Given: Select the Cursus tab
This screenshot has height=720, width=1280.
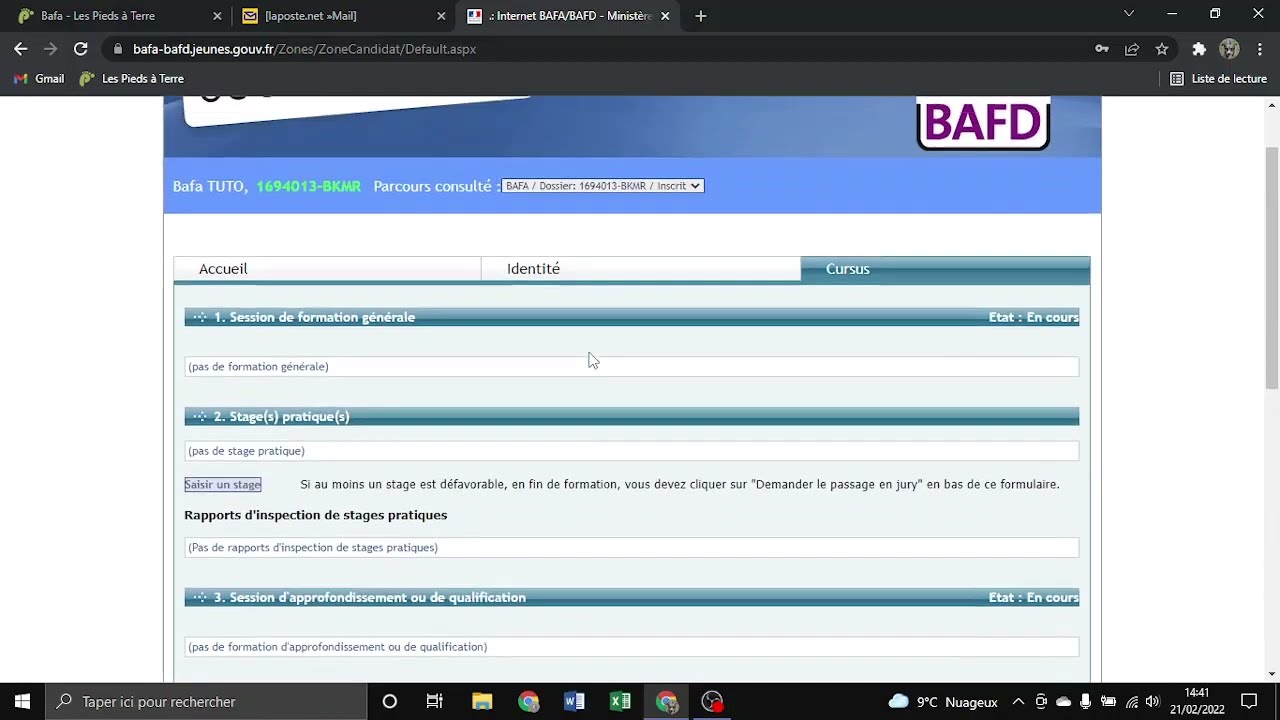Looking at the screenshot, I should (x=945, y=269).
